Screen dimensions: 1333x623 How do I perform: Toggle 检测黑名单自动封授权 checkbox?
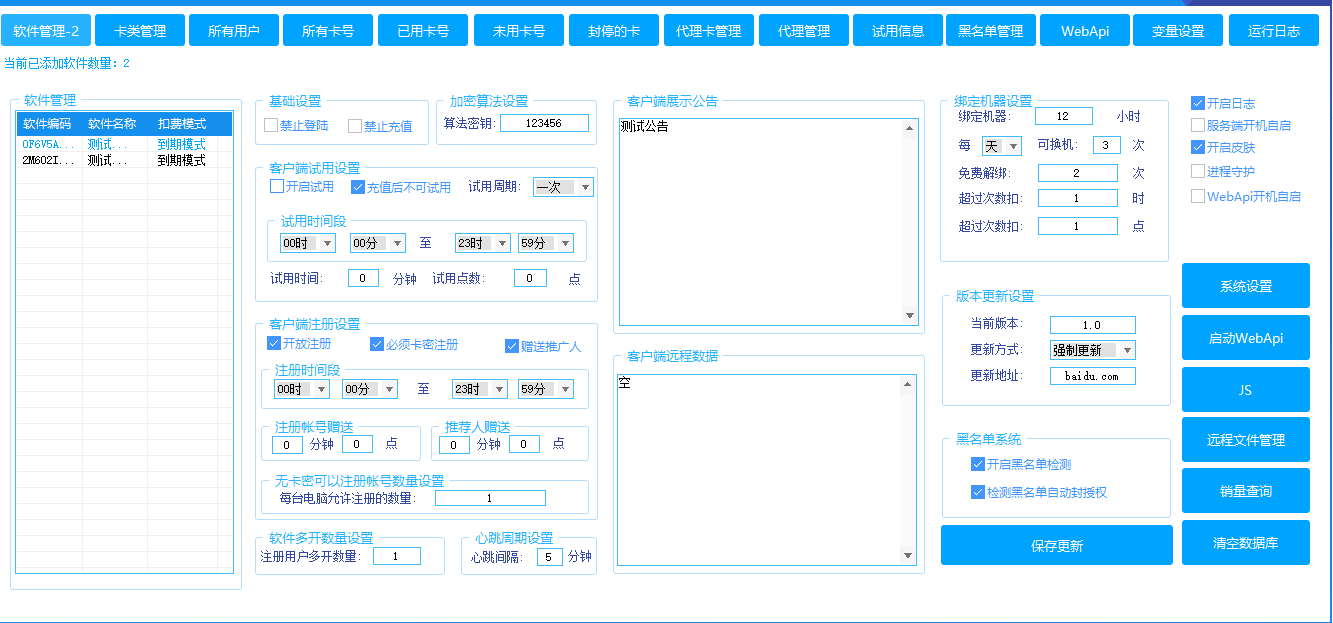(1039, 492)
